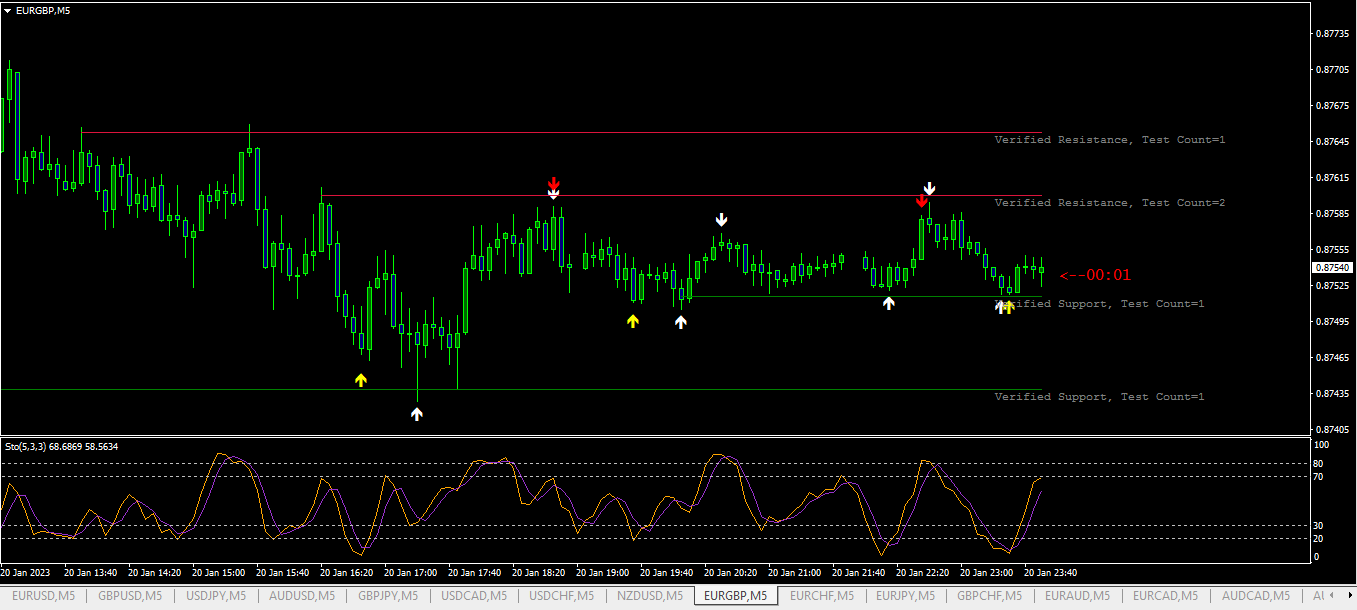Viewport: 1357px width, 610px height.
Task: Click the 0.87615 price scale value
Action: (1332, 178)
